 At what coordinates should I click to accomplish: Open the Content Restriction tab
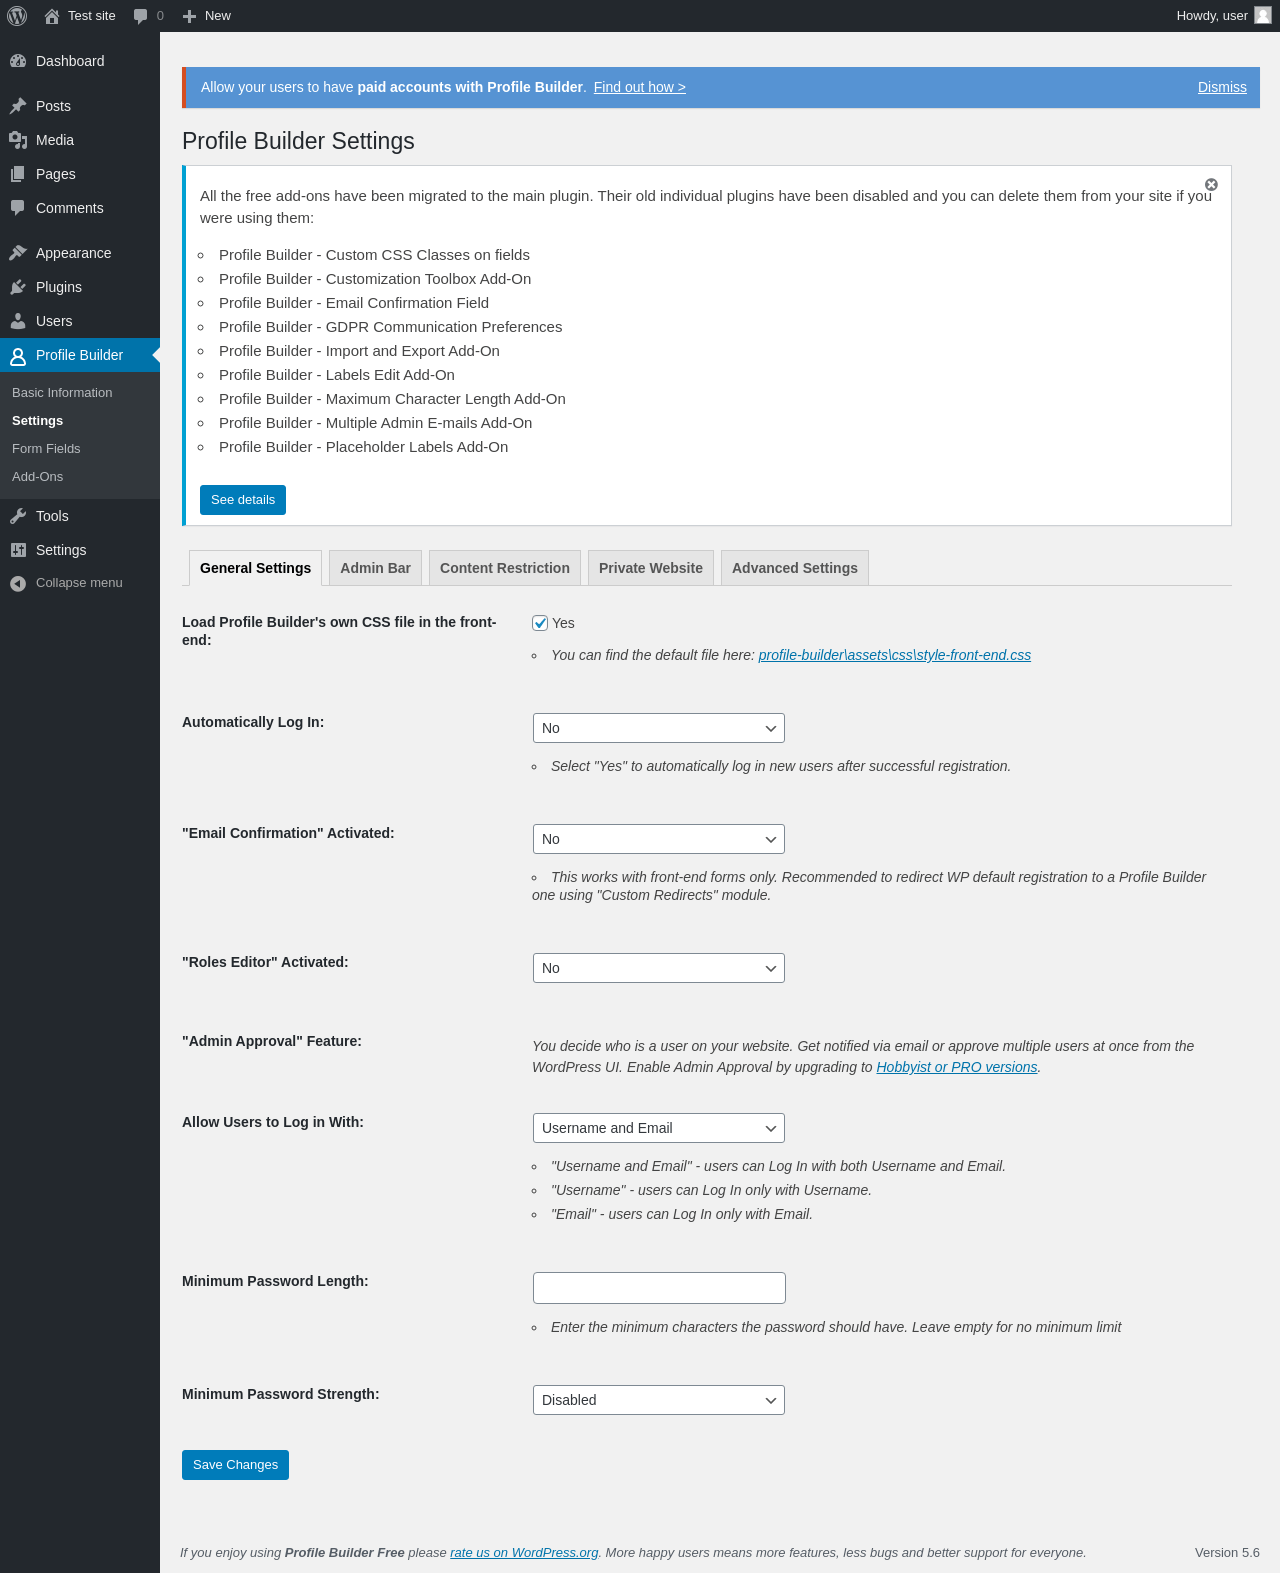pyautogui.click(x=504, y=568)
